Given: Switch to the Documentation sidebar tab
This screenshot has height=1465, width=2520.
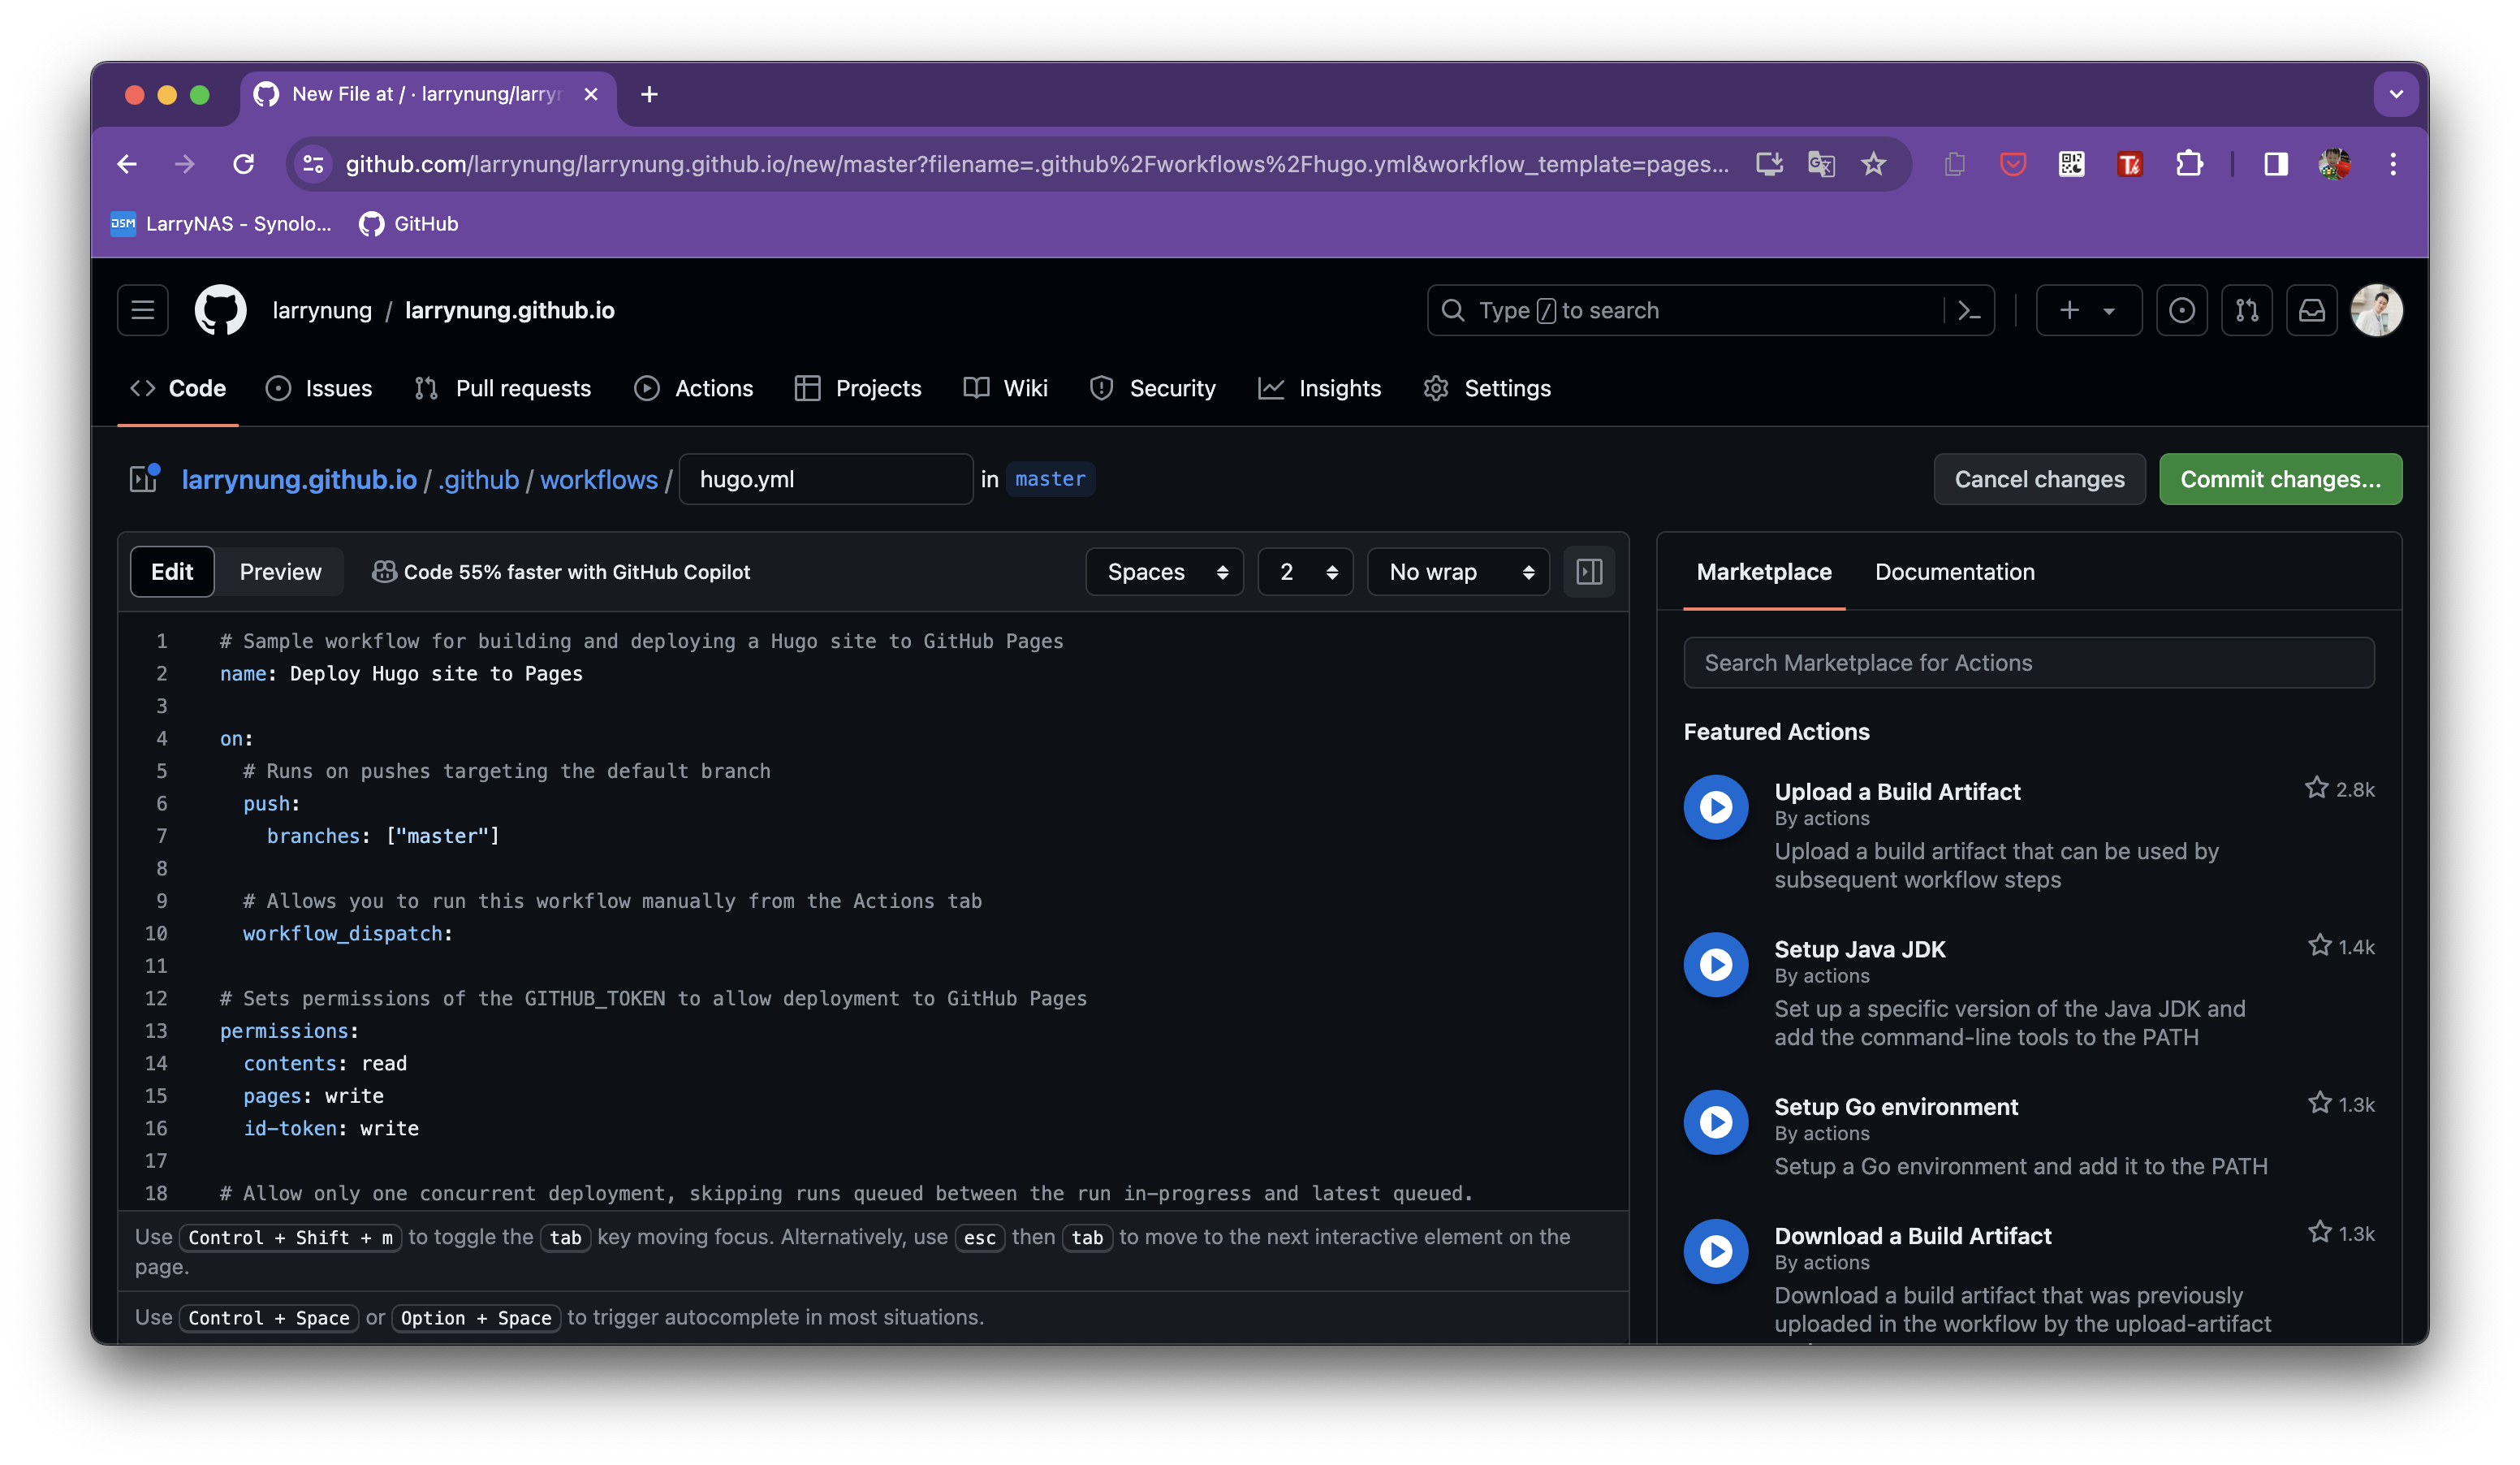Looking at the screenshot, I should [1955, 572].
